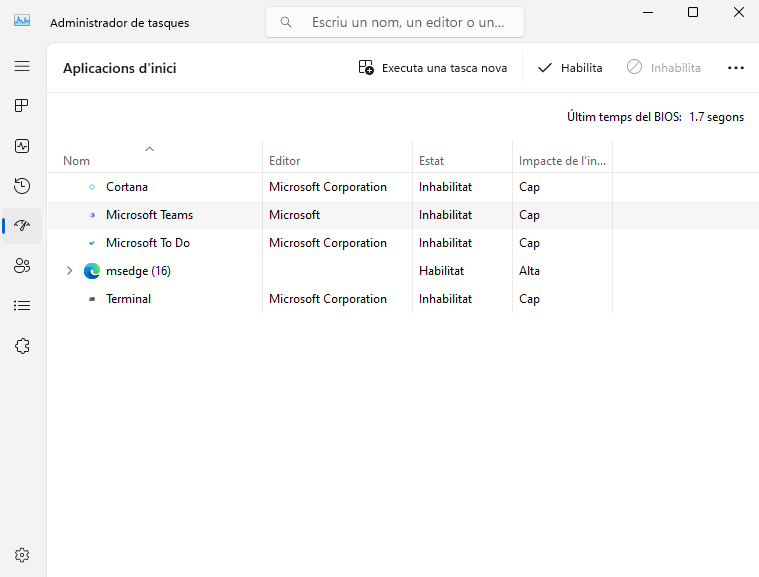Click the Habilita button

570,68
